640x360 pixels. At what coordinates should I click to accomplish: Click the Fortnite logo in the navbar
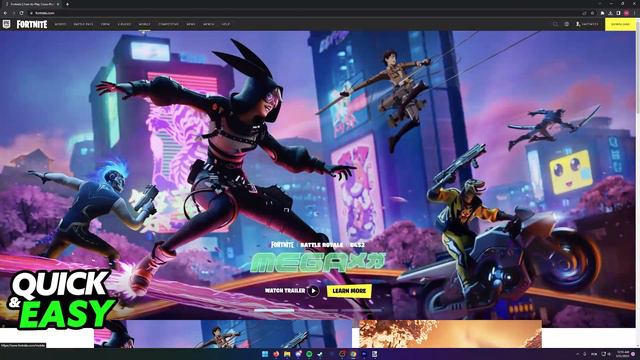pyautogui.click(x=32, y=24)
